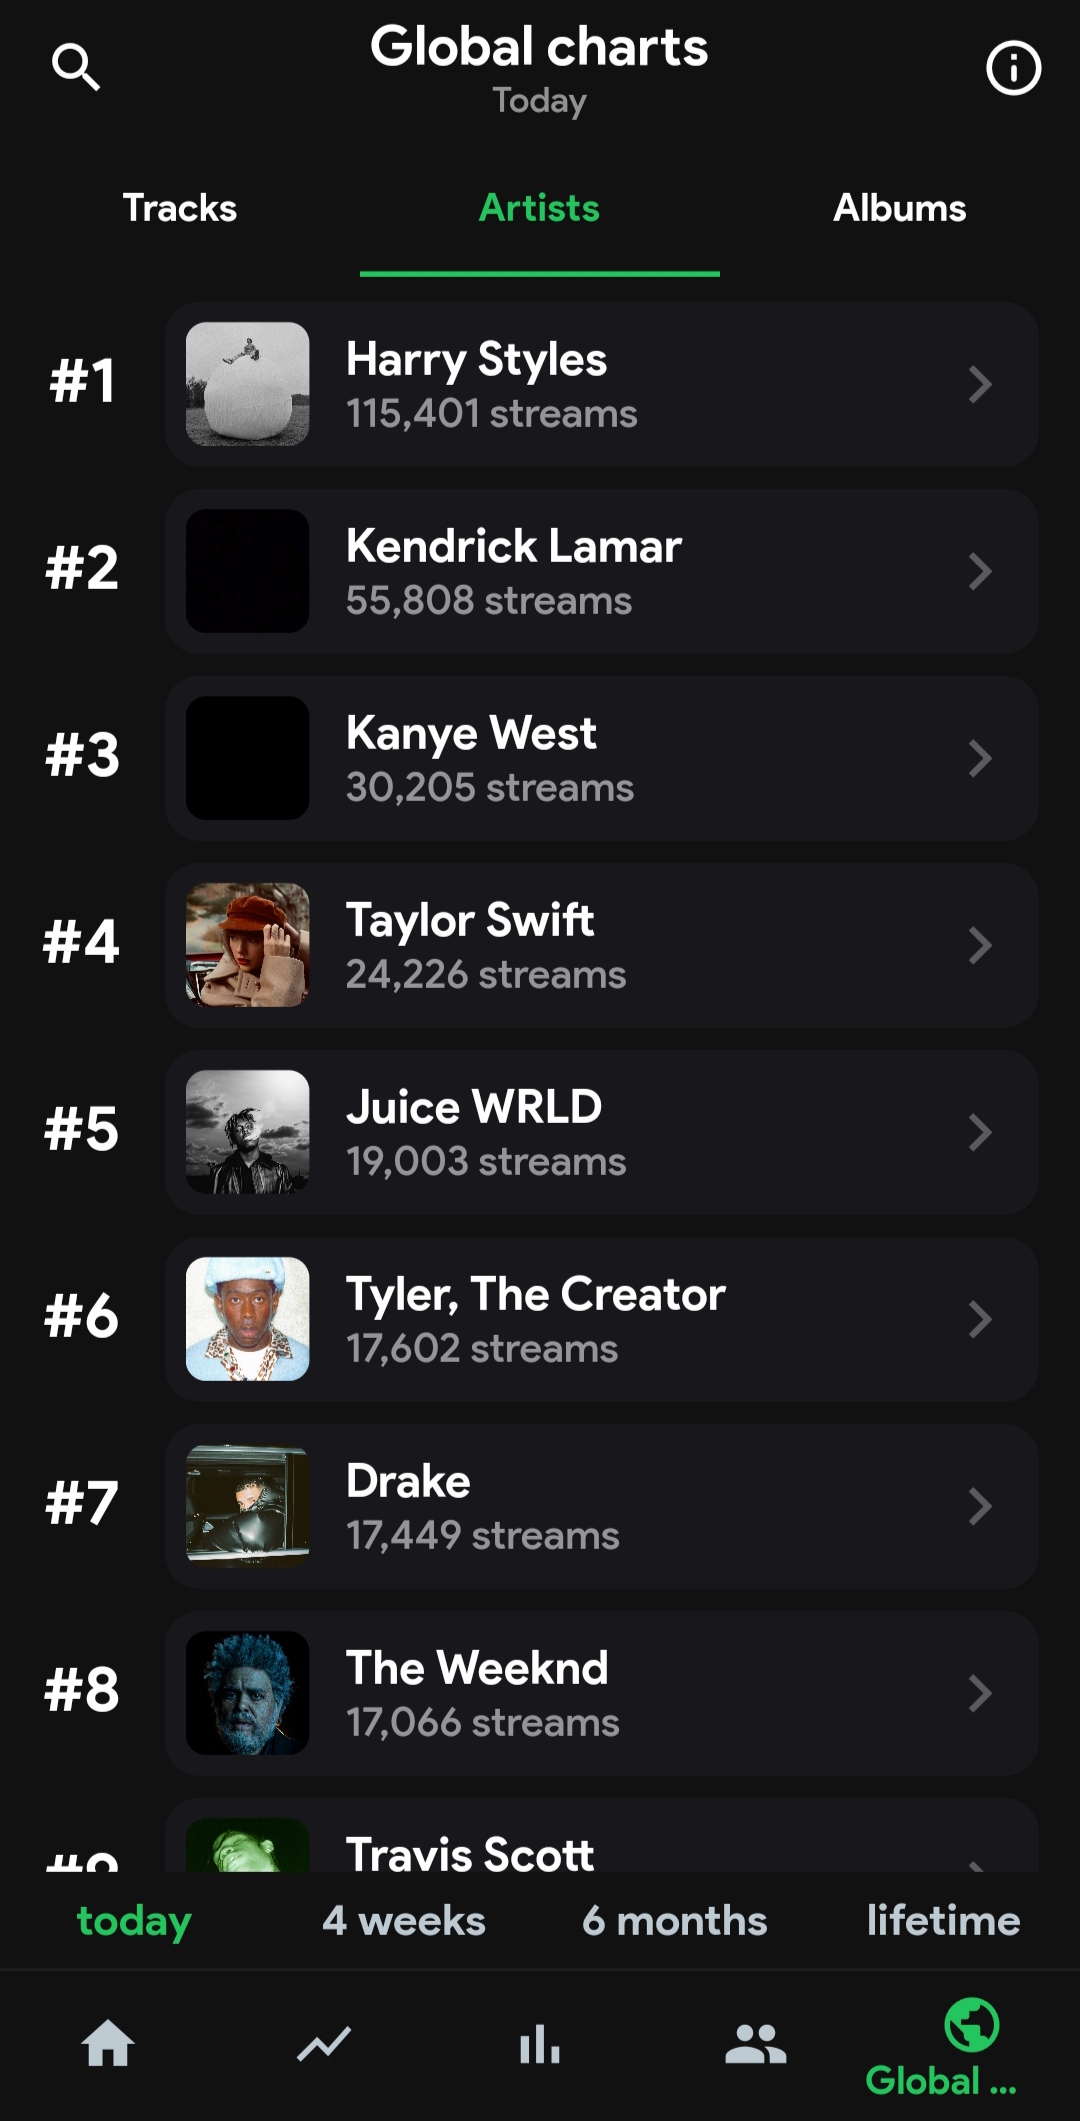
Task: Open the search magnifier icon
Action: (x=76, y=67)
